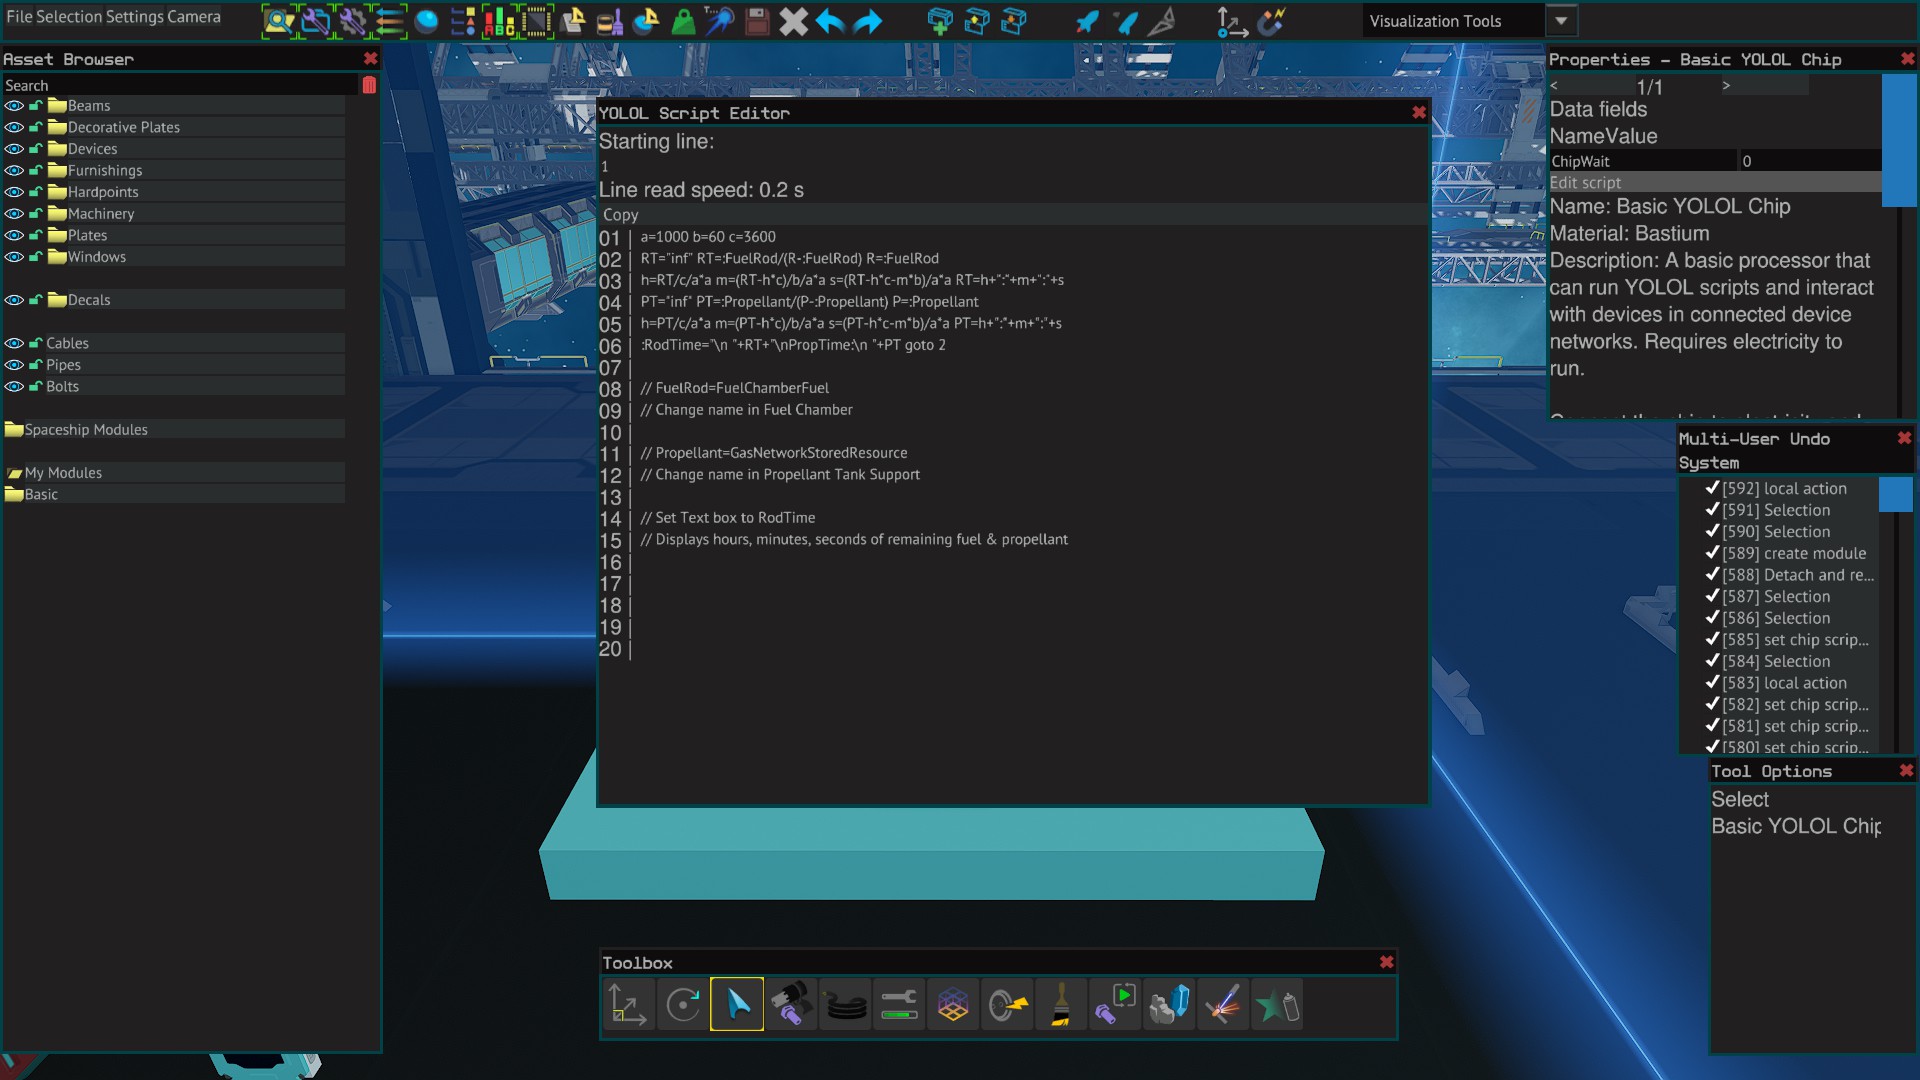Click the save floppy disk icon
The image size is (1920, 1080).
757,21
